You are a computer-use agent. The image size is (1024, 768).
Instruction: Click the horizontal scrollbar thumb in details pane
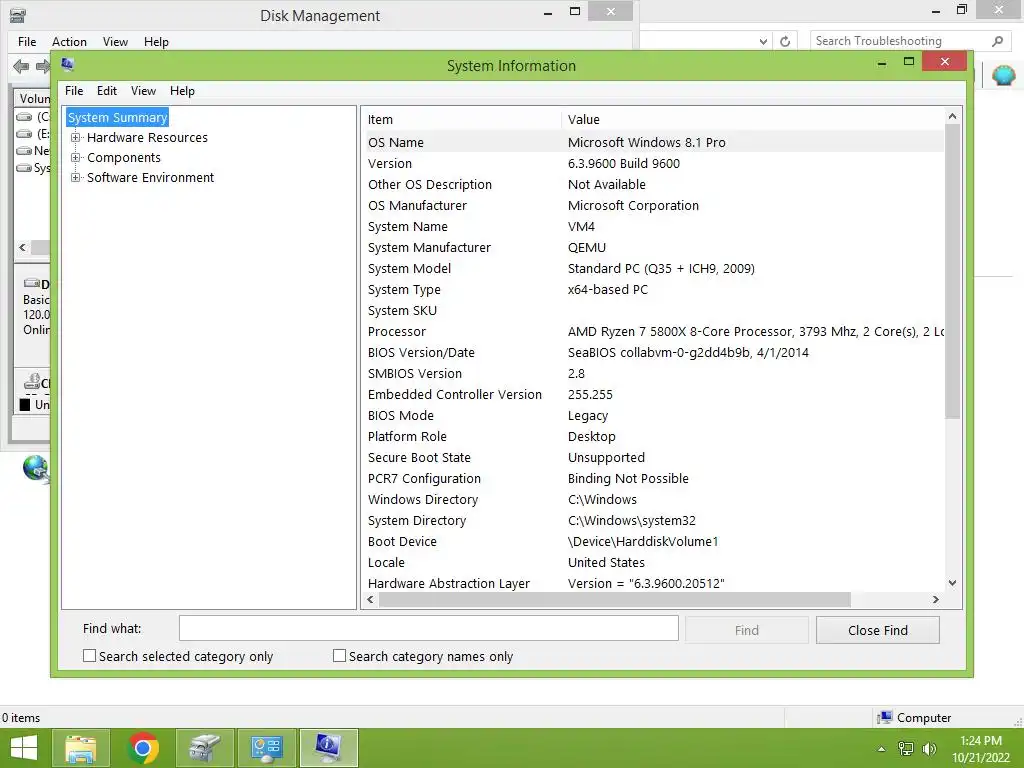[x=614, y=599]
